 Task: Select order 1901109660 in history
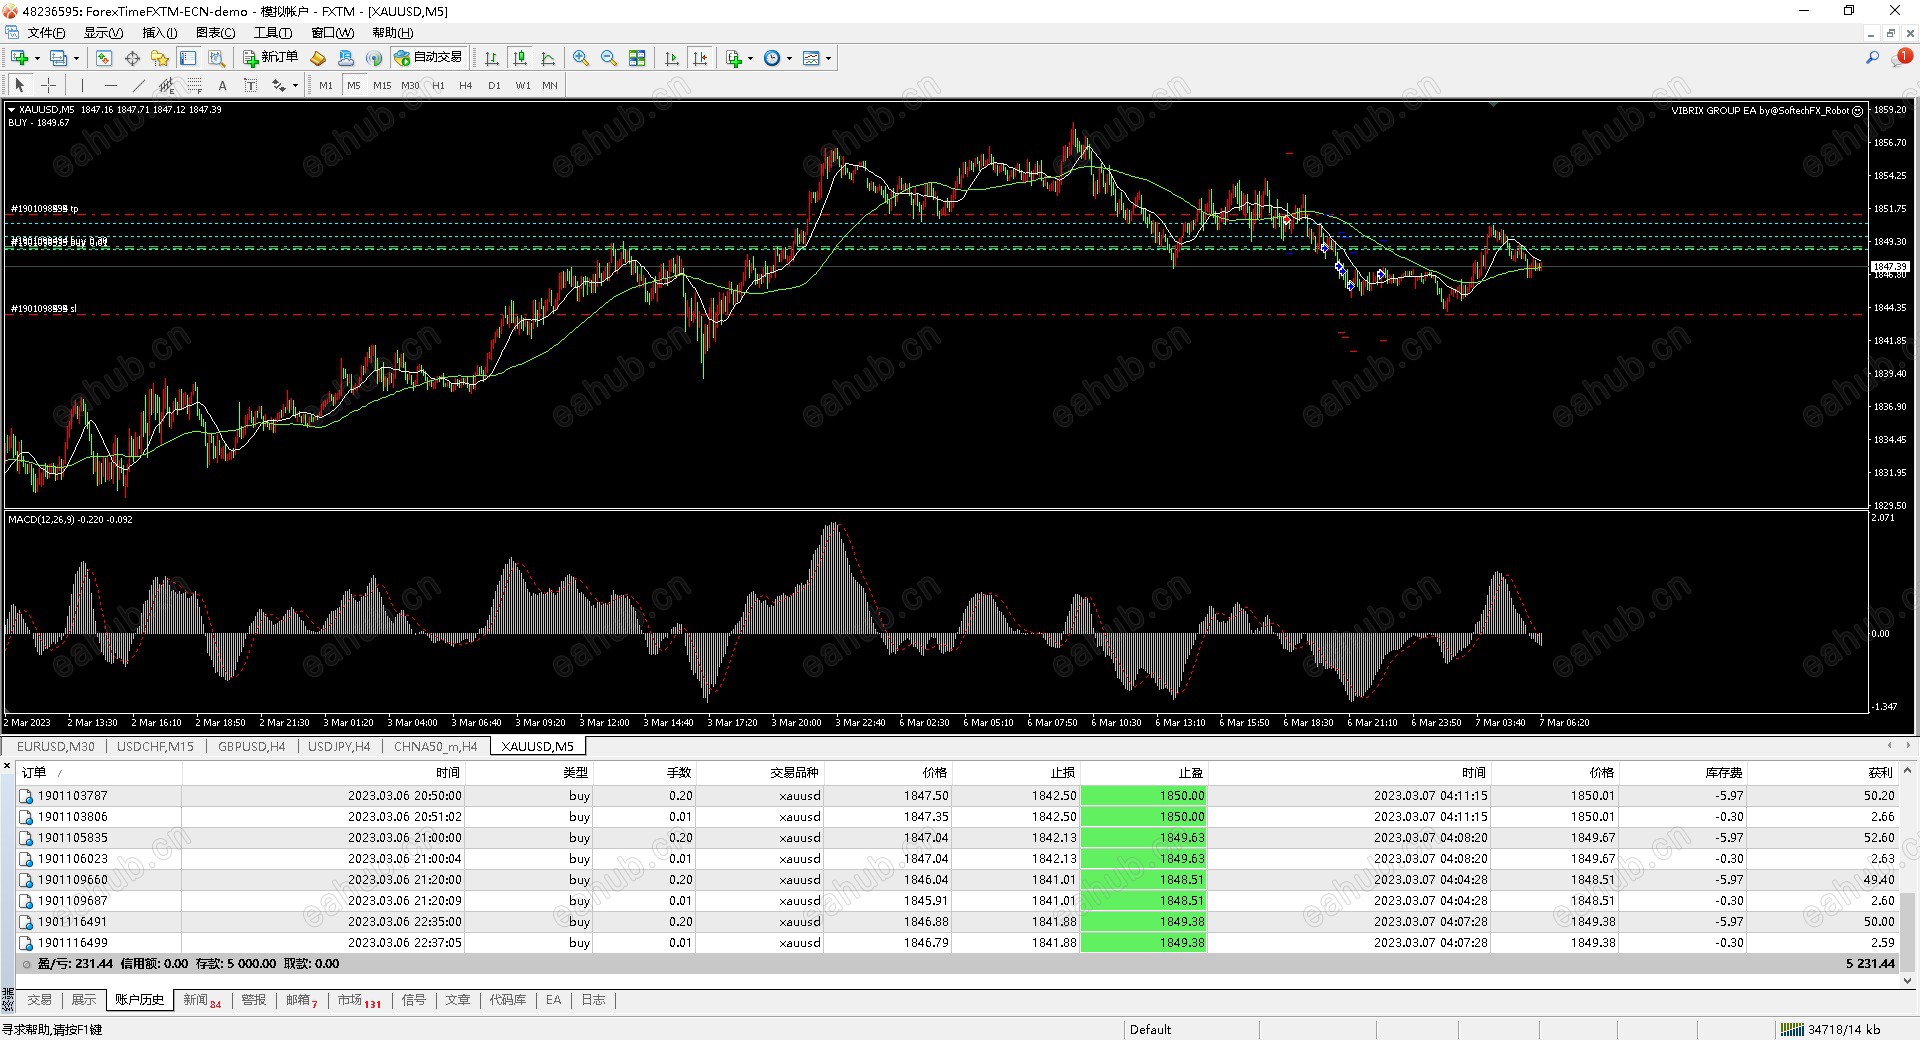tap(73, 880)
